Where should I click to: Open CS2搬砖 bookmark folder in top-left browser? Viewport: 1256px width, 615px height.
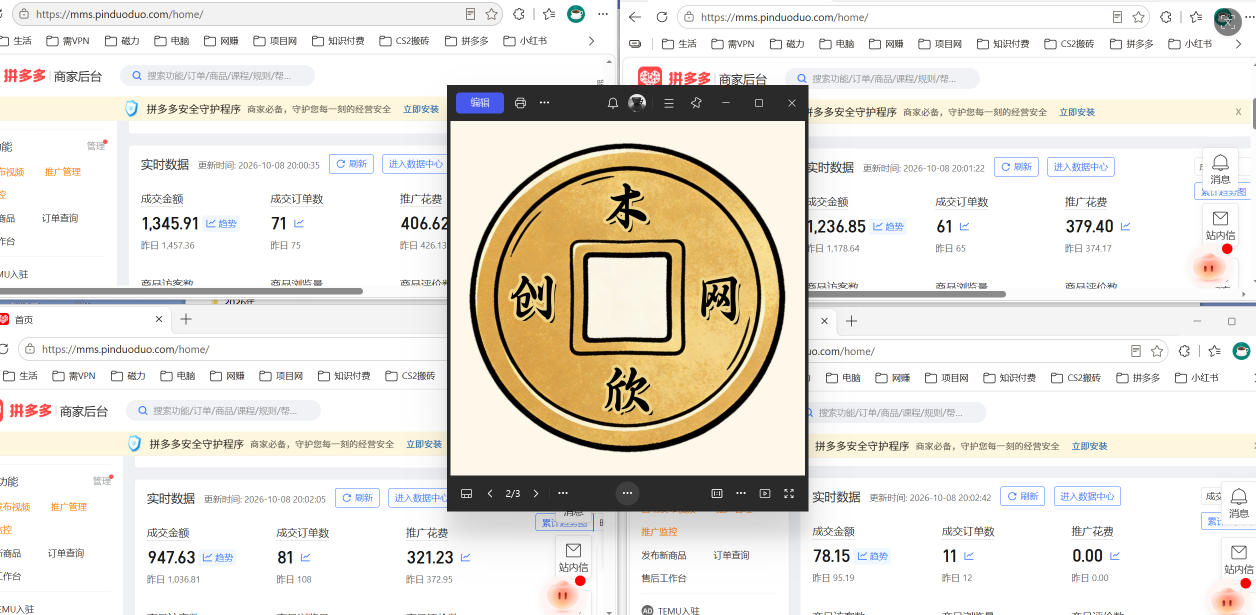404,41
